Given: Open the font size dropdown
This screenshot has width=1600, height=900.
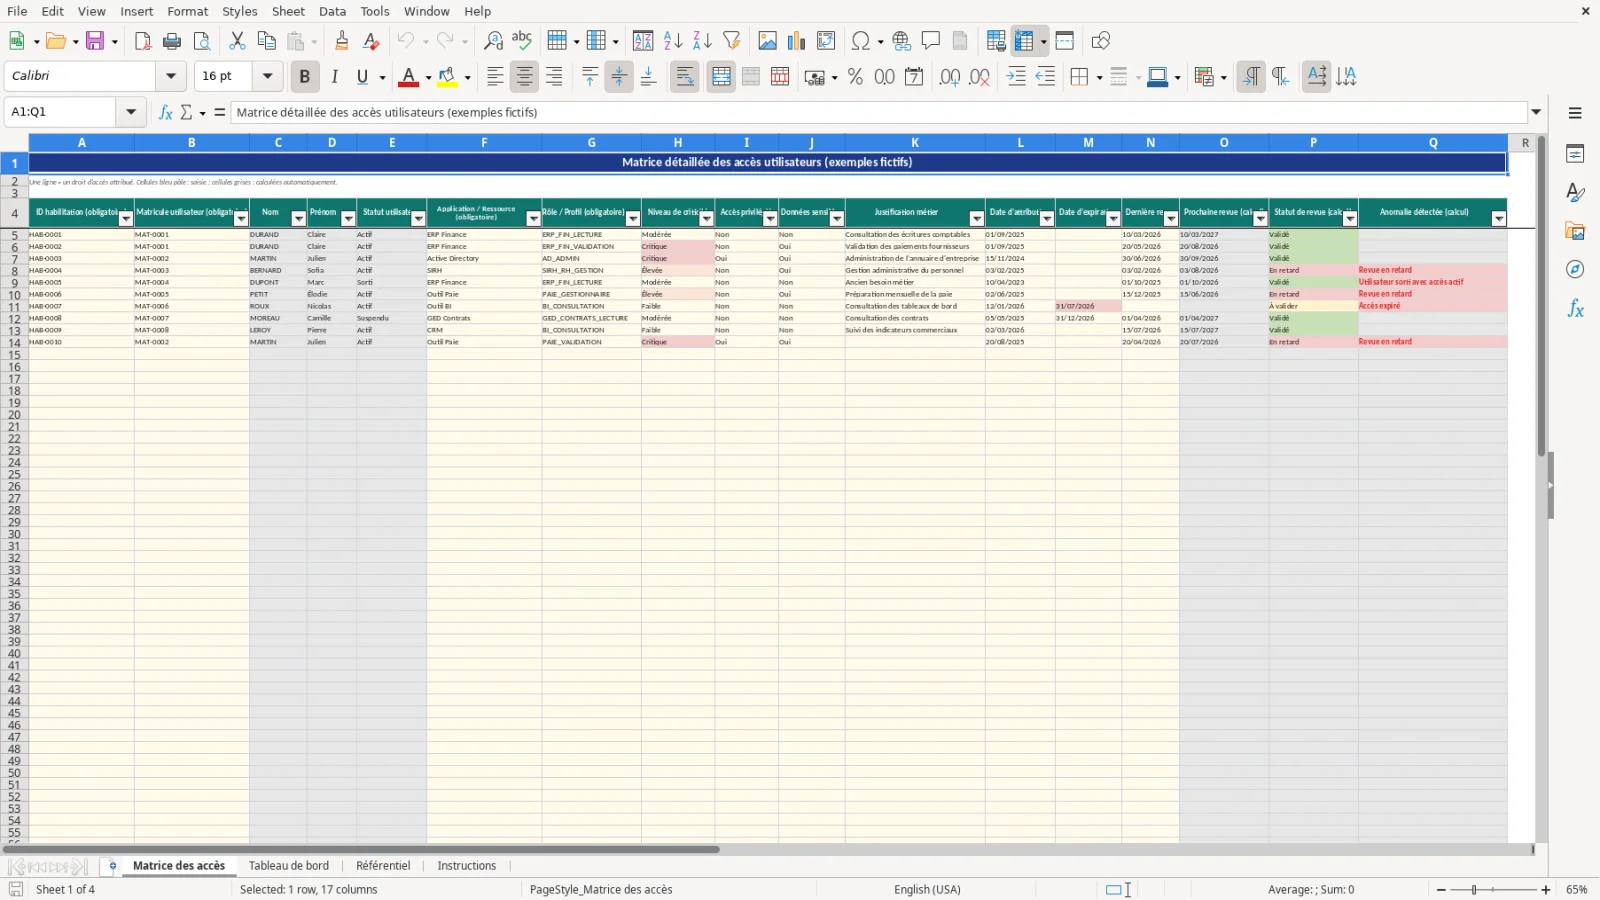Looking at the screenshot, I should 267,76.
